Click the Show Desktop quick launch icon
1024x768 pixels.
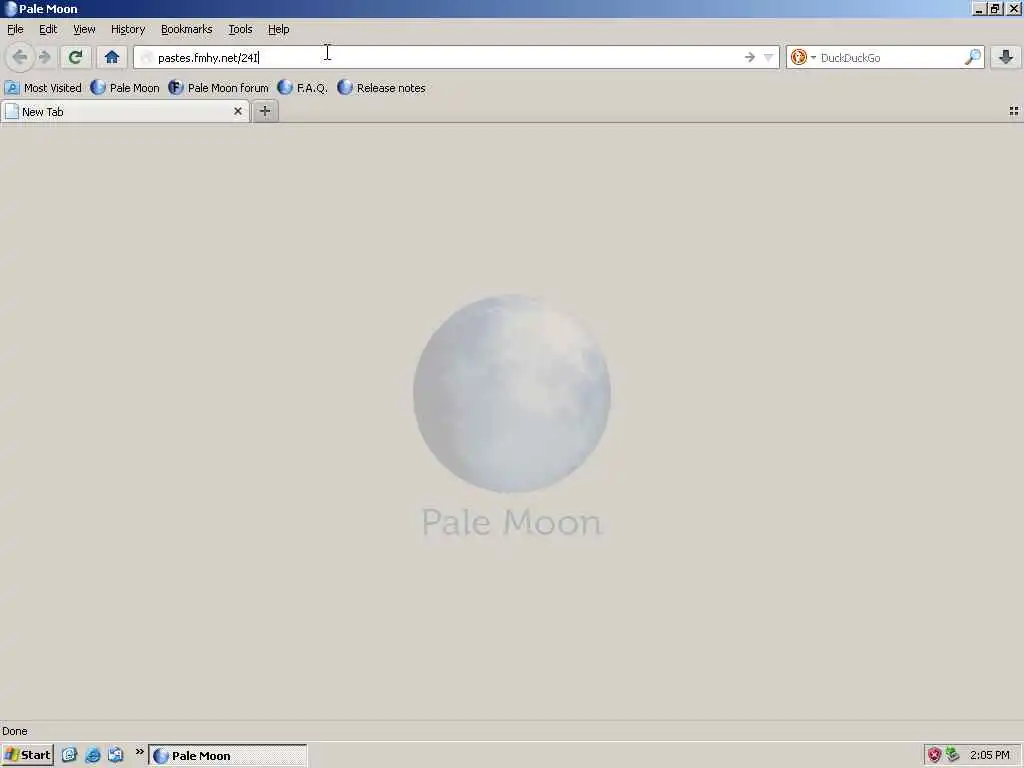tap(69, 755)
